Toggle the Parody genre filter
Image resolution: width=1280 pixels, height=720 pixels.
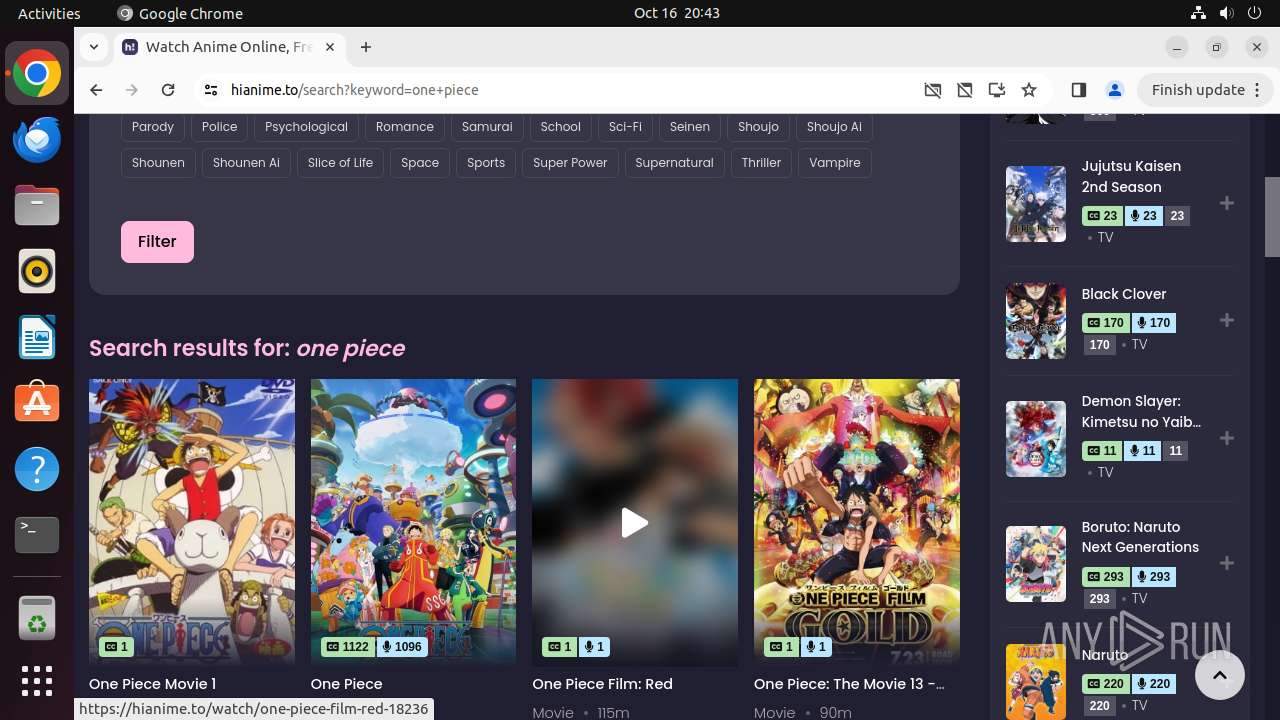(x=153, y=127)
